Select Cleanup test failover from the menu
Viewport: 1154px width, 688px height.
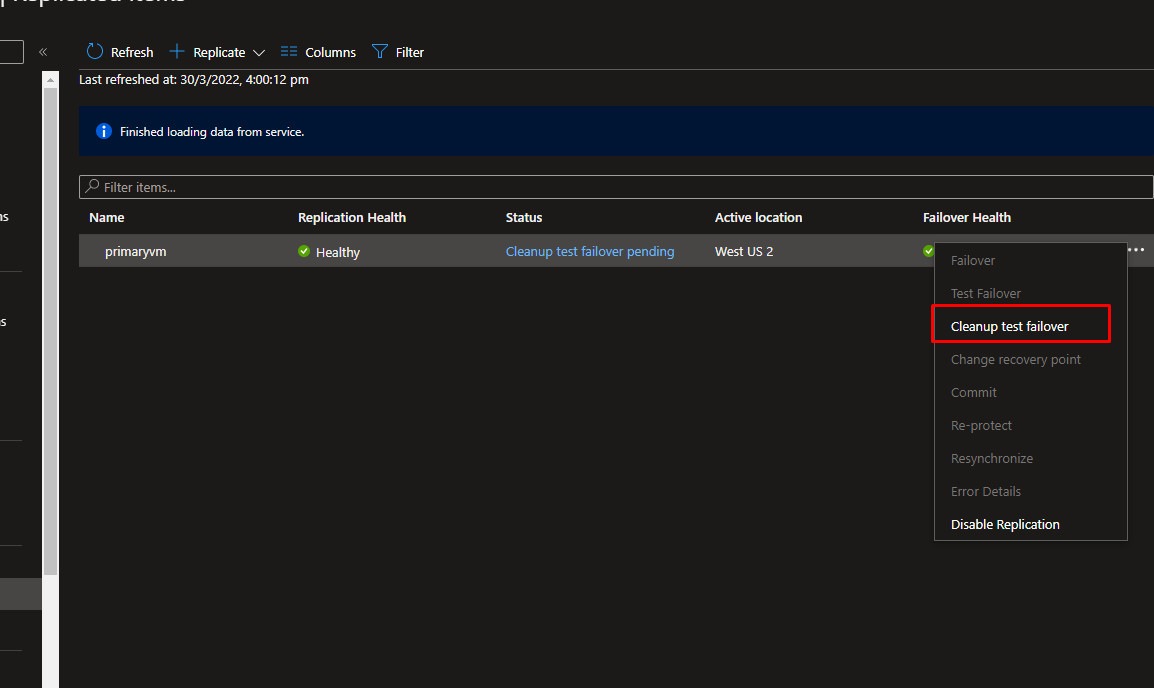(x=1008, y=326)
